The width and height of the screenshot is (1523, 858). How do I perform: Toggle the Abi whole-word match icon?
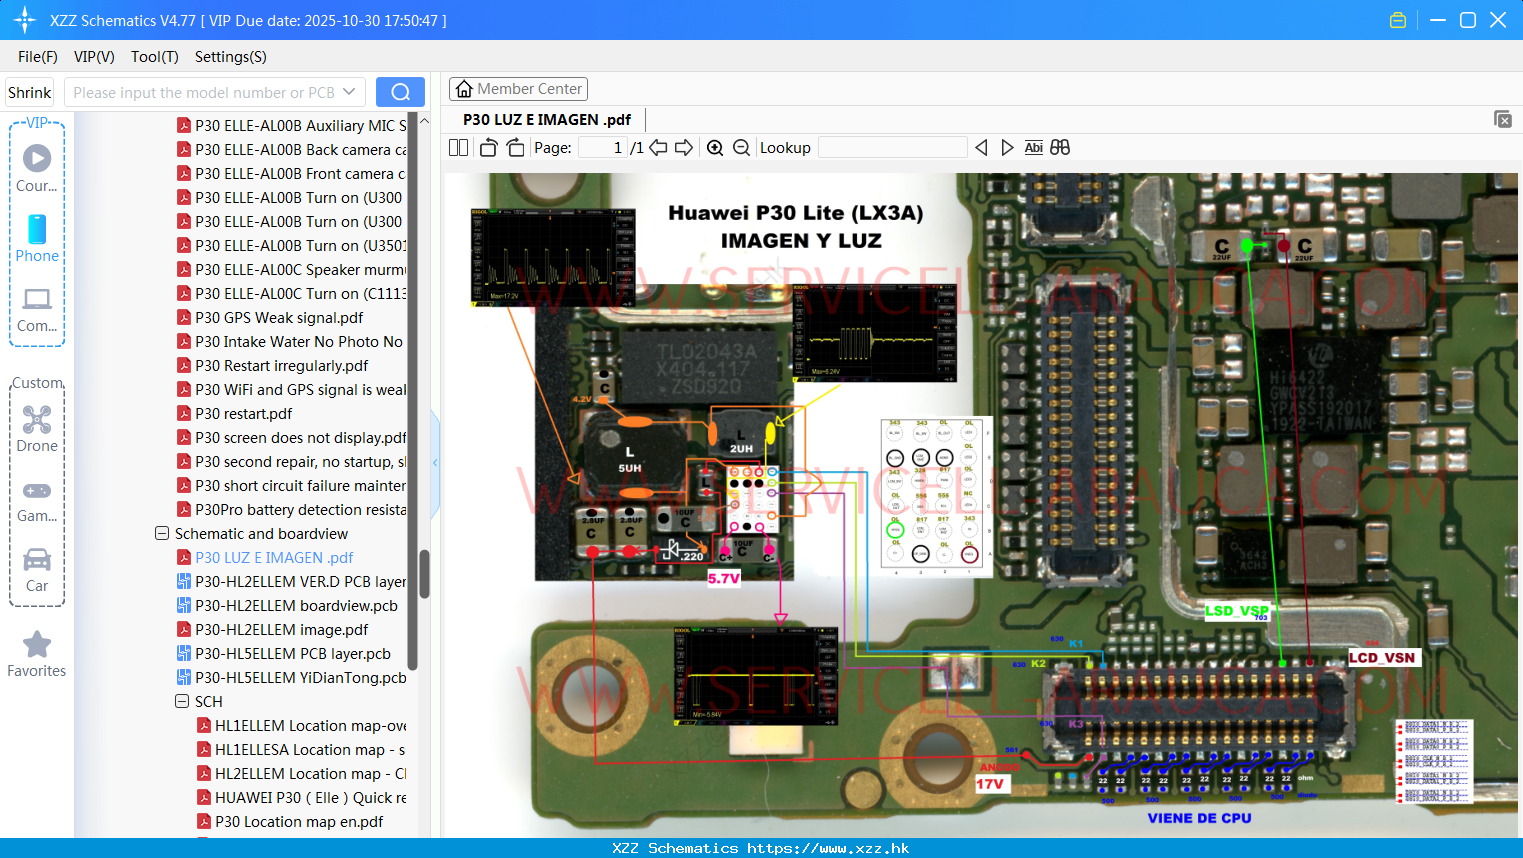(1033, 147)
